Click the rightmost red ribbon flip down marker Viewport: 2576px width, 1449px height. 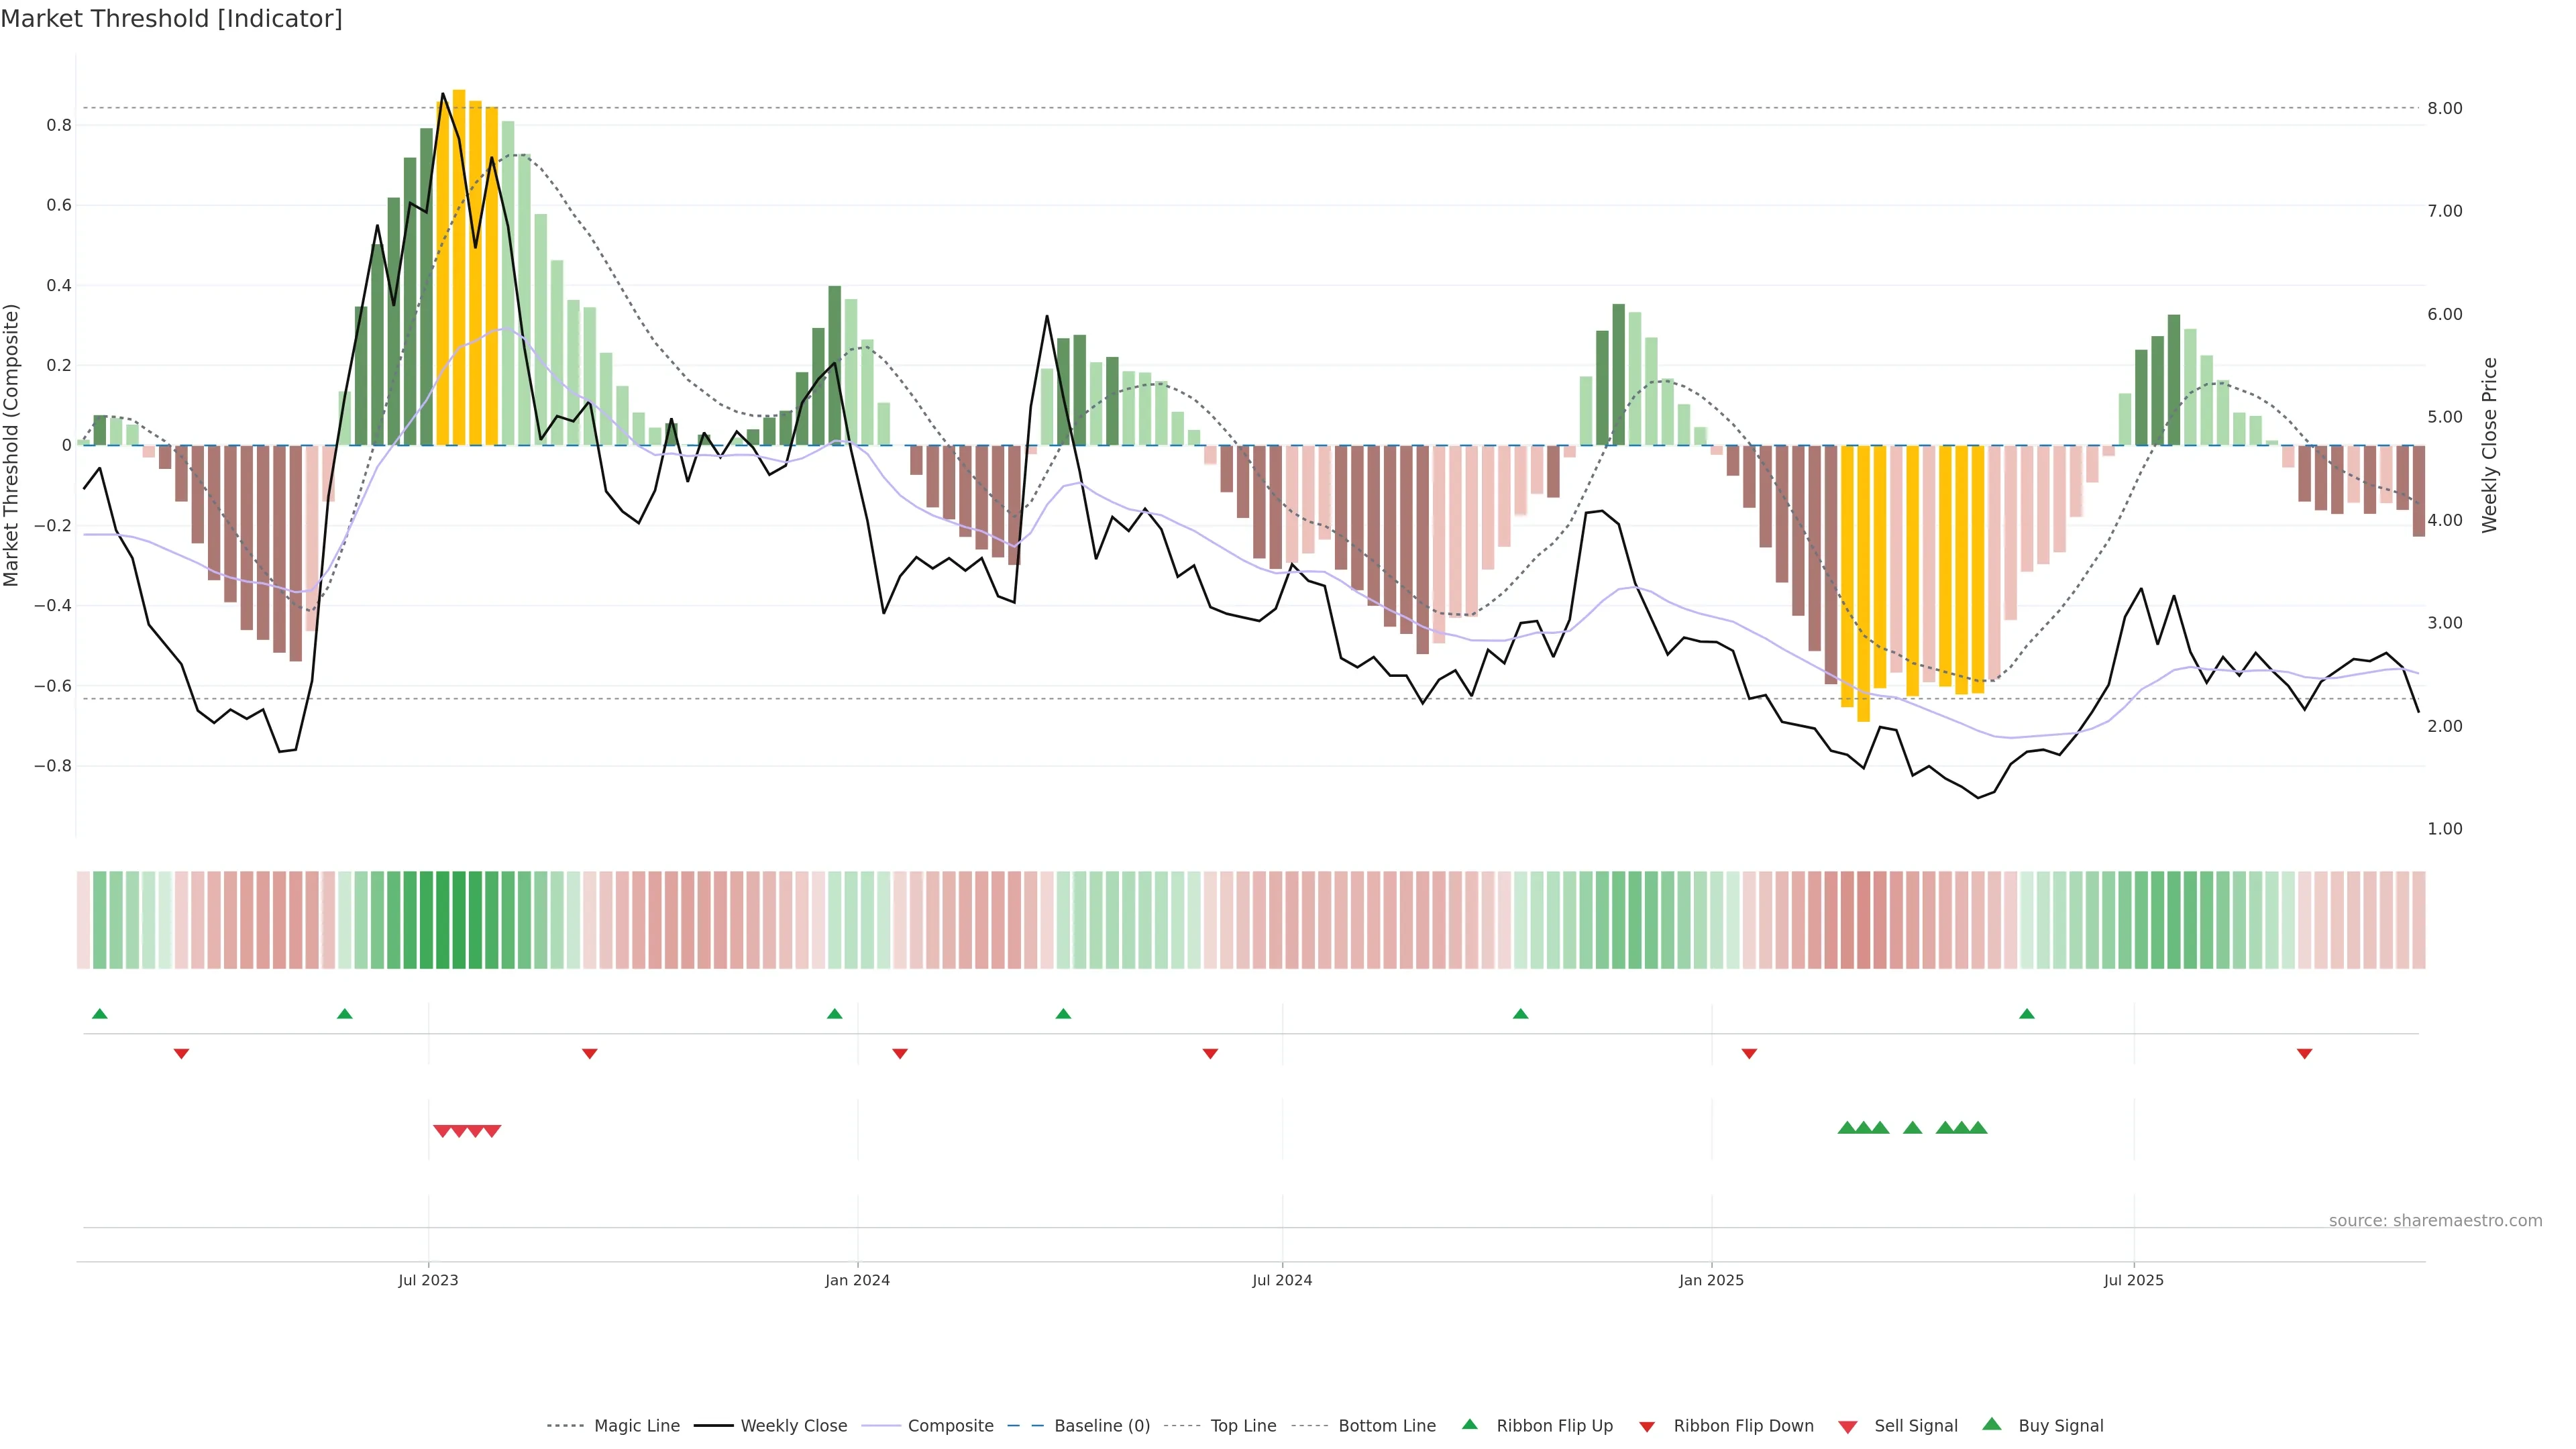pos(2304,1054)
